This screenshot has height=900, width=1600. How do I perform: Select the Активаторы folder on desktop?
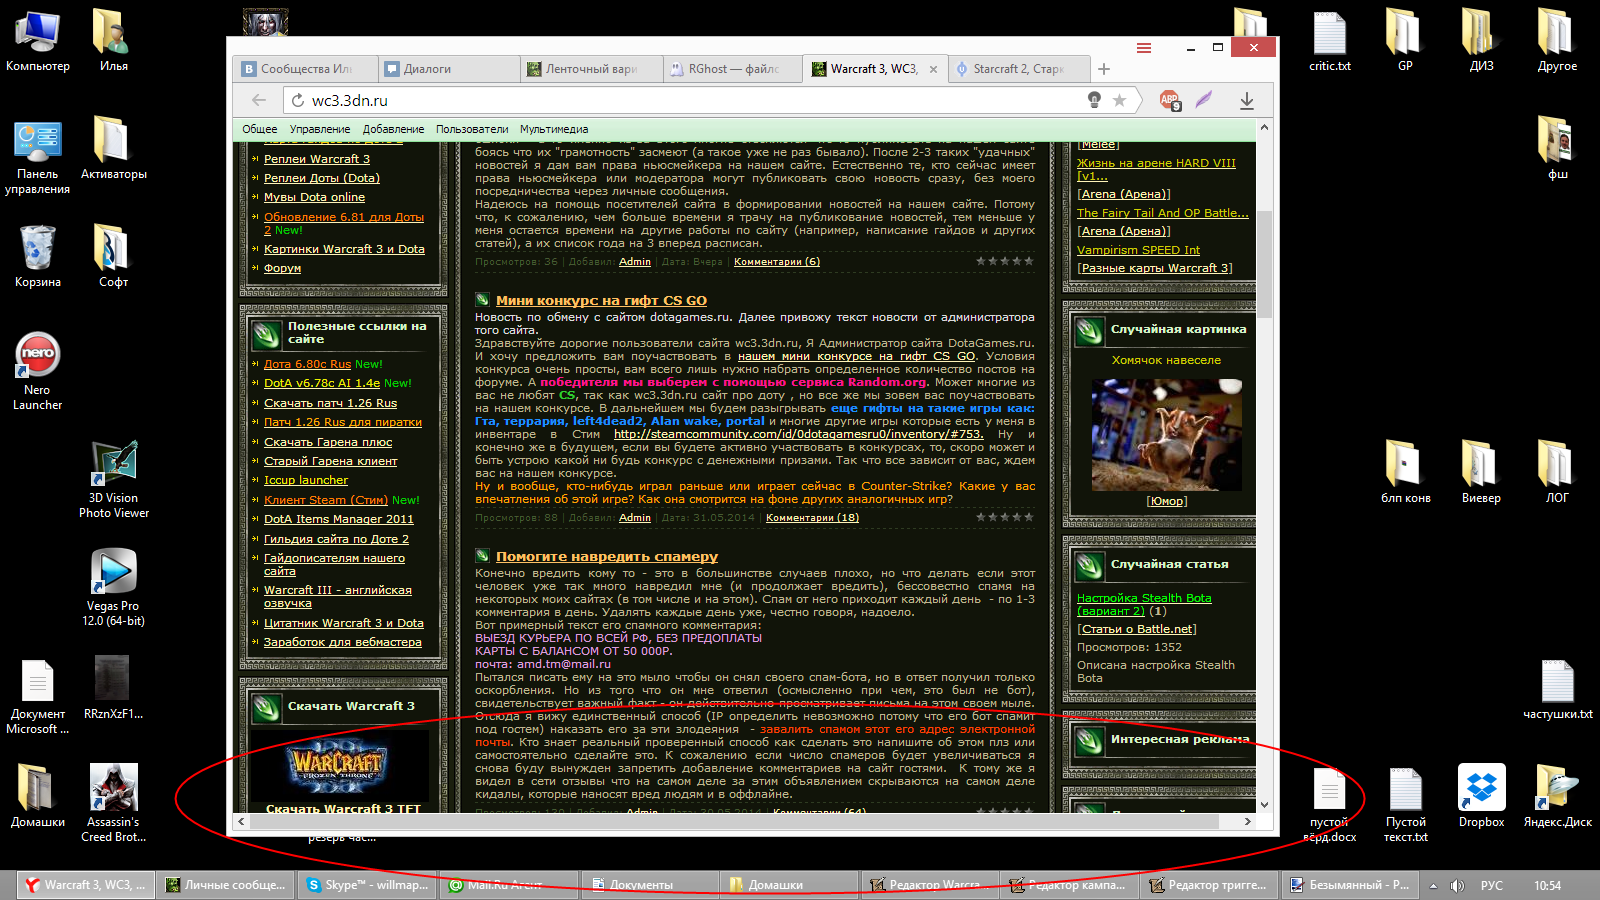114,148
